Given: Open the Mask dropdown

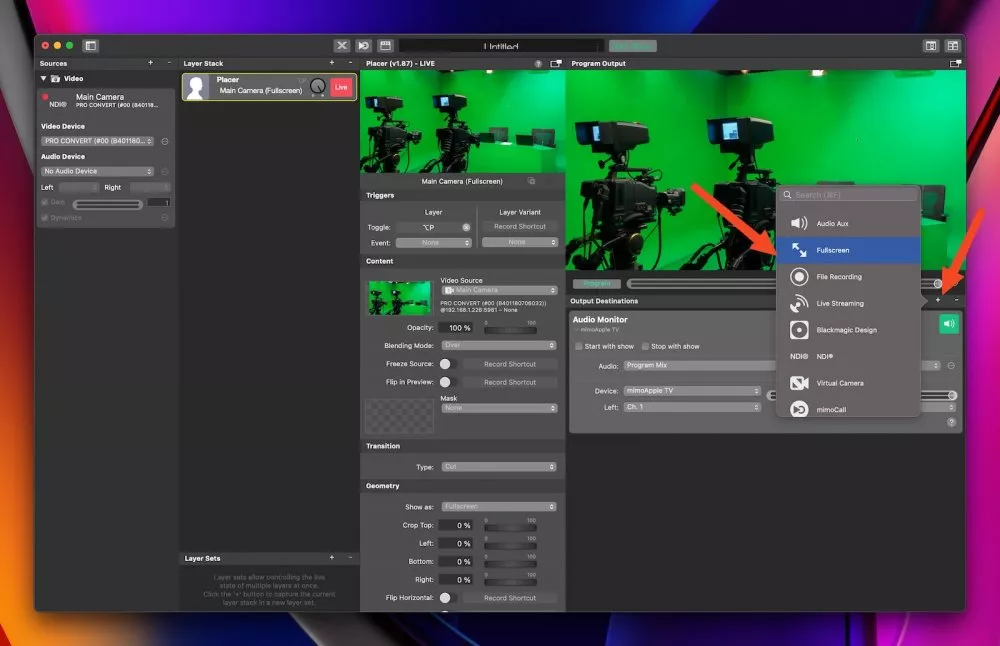Looking at the screenshot, I should pos(499,408).
